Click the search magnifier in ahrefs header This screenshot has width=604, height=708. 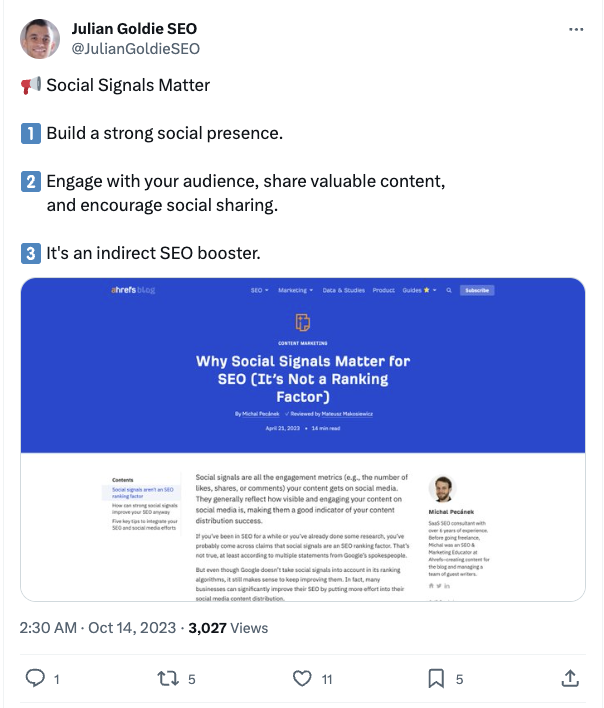click(x=449, y=290)
